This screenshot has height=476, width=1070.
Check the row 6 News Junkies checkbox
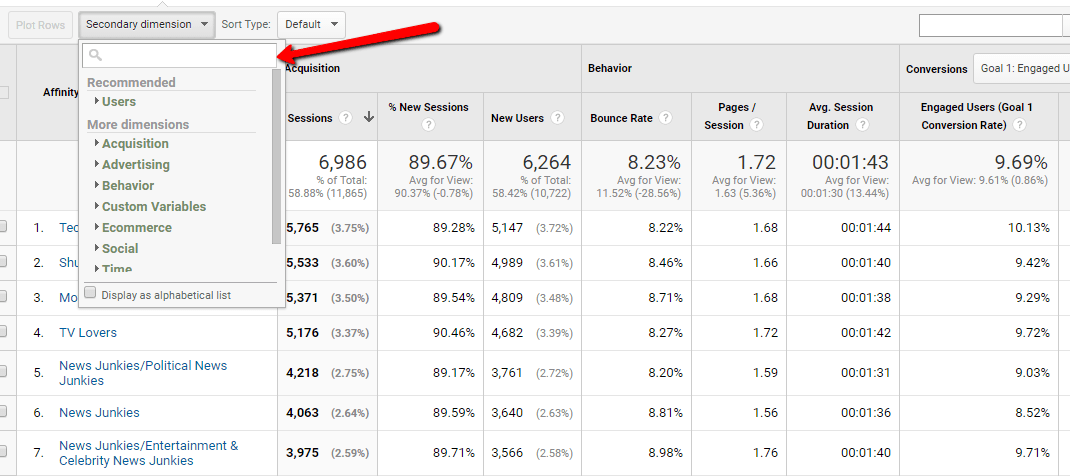click(3, 411)
